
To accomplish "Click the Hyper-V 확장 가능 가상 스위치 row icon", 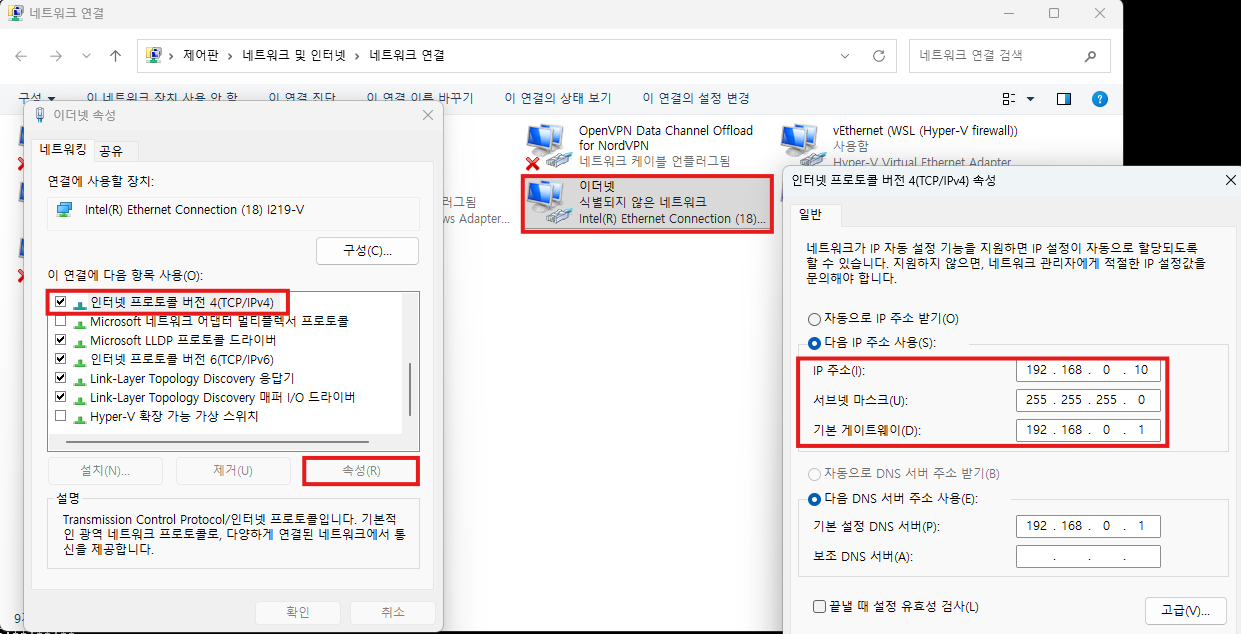I will 79,417.
